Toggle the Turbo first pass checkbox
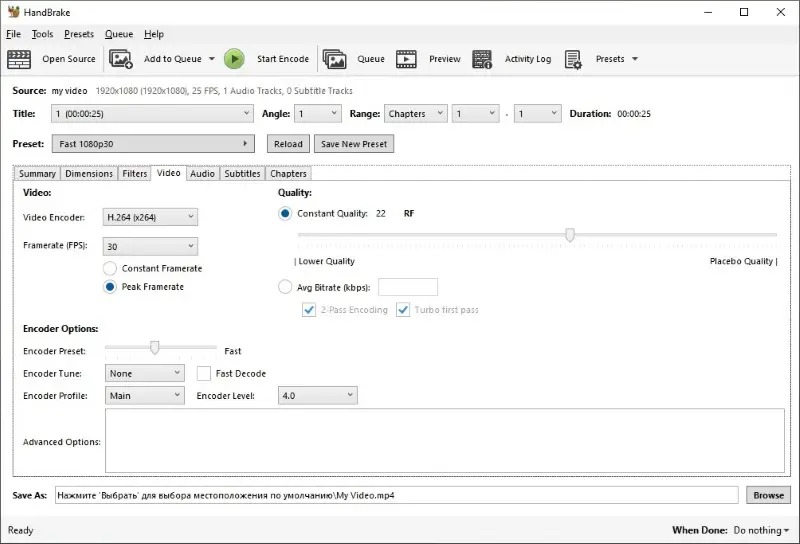The image size is (800, 544). coord(403,310)
